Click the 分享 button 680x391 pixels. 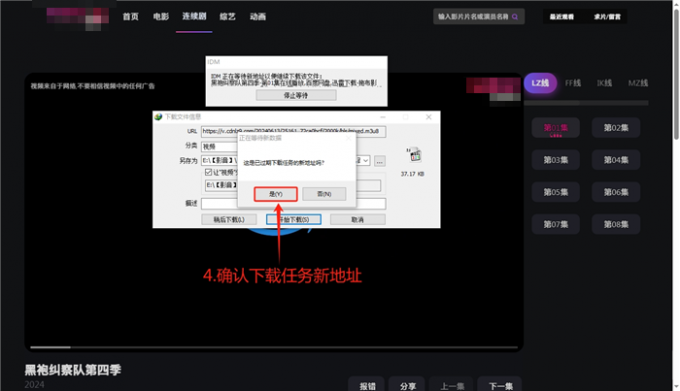point(407,385)
